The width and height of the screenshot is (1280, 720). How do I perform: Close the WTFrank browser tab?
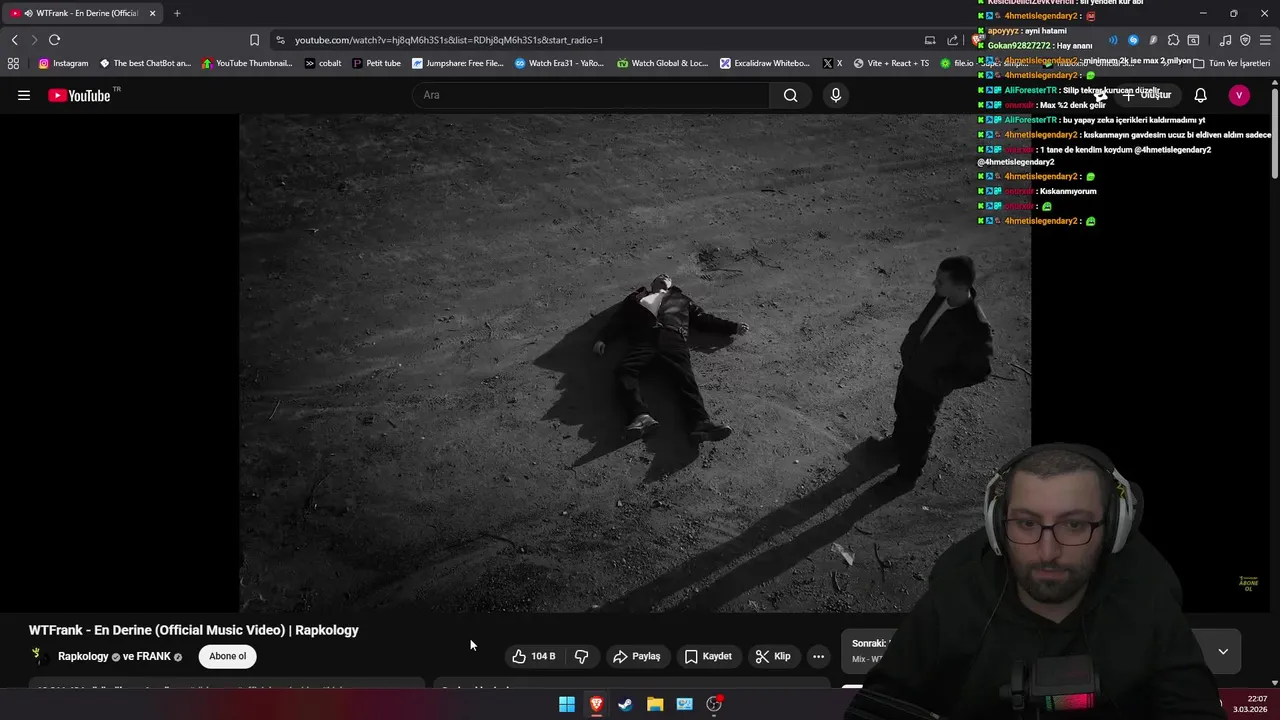[x=152, y=13]
